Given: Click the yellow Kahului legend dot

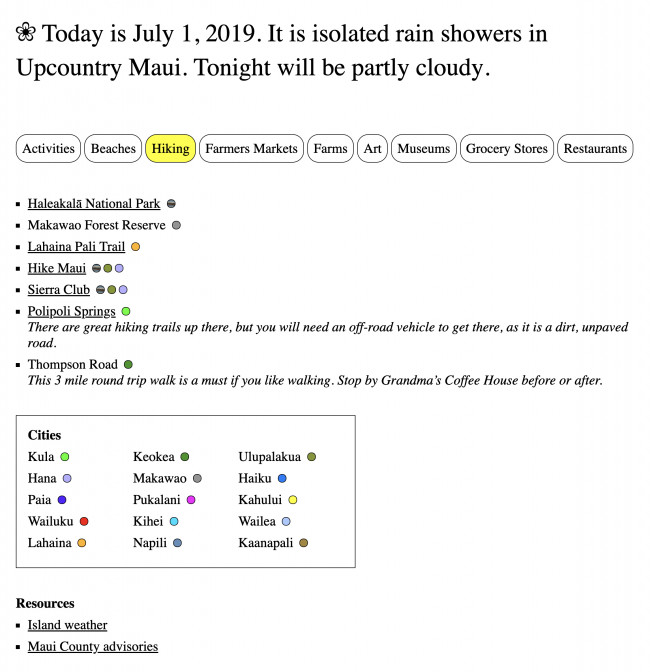Looking at the screenshot, I should point(293,500).
